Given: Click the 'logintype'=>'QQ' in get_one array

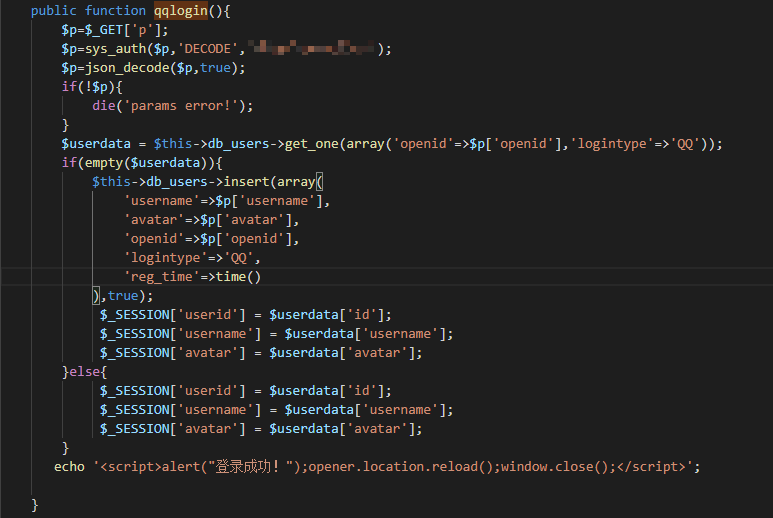Looking at the screenshot, I should pyautogui.click(x=635, y=144).
